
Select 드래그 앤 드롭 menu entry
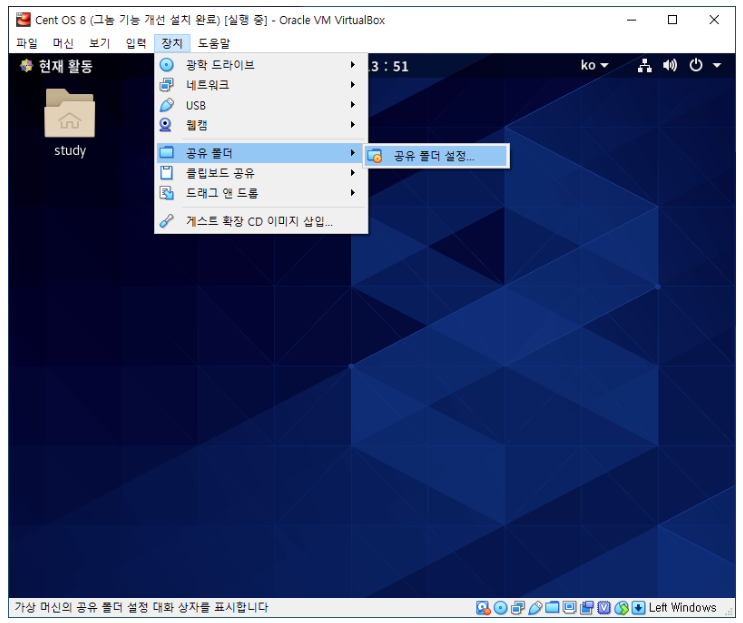click(261, 193)
